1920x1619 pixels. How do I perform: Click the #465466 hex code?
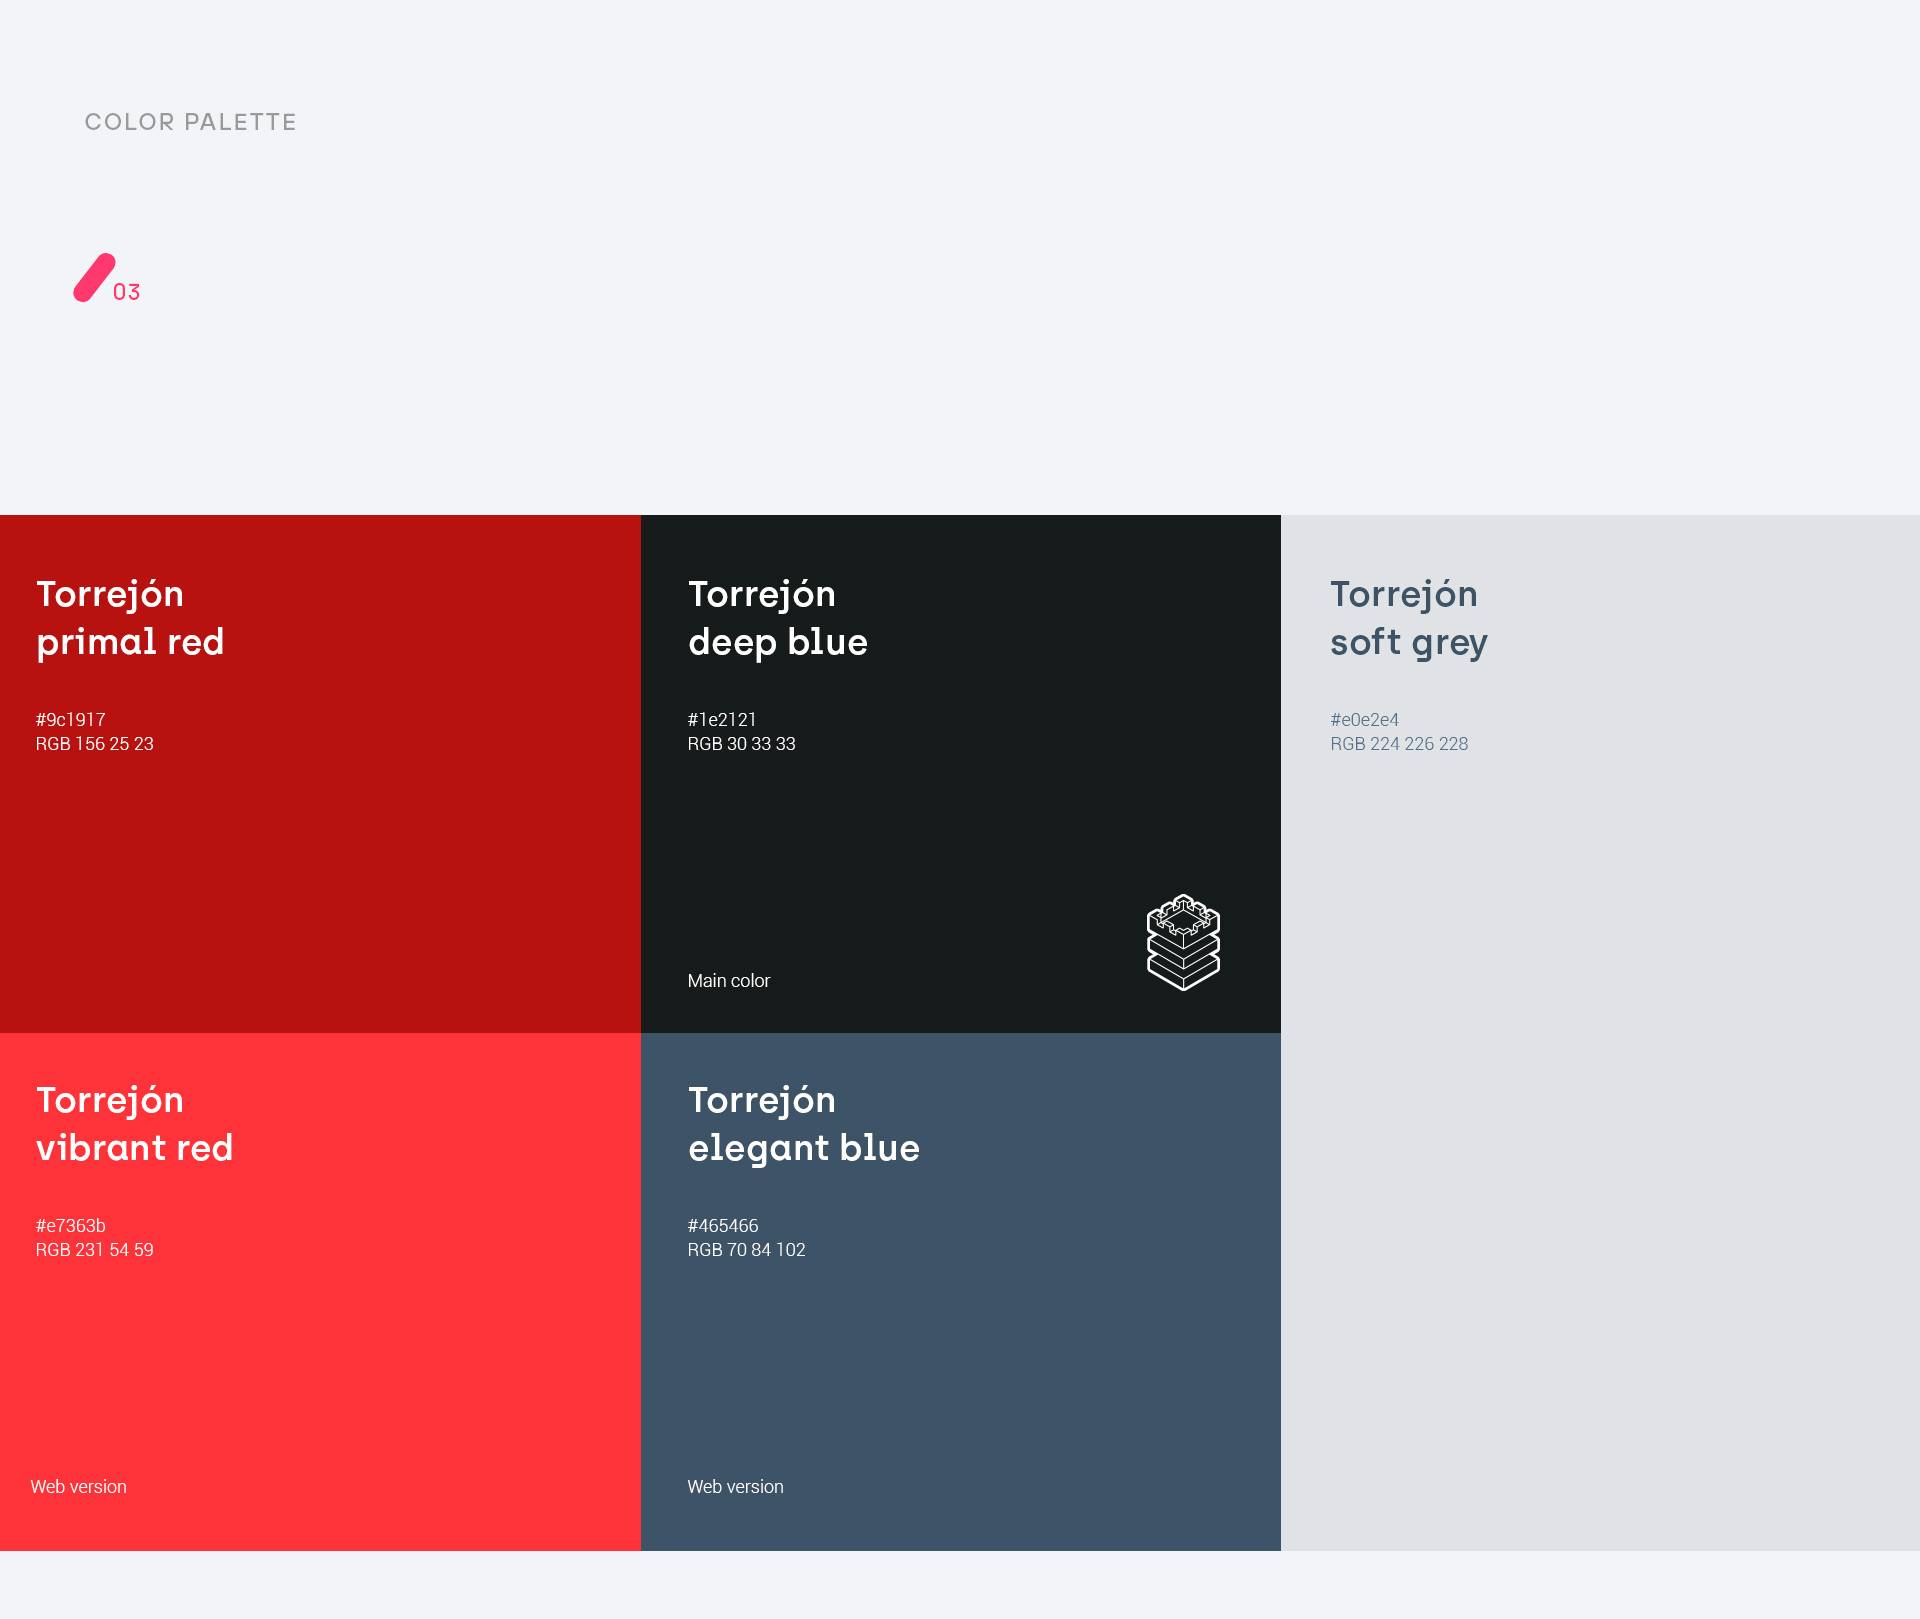722,1226
